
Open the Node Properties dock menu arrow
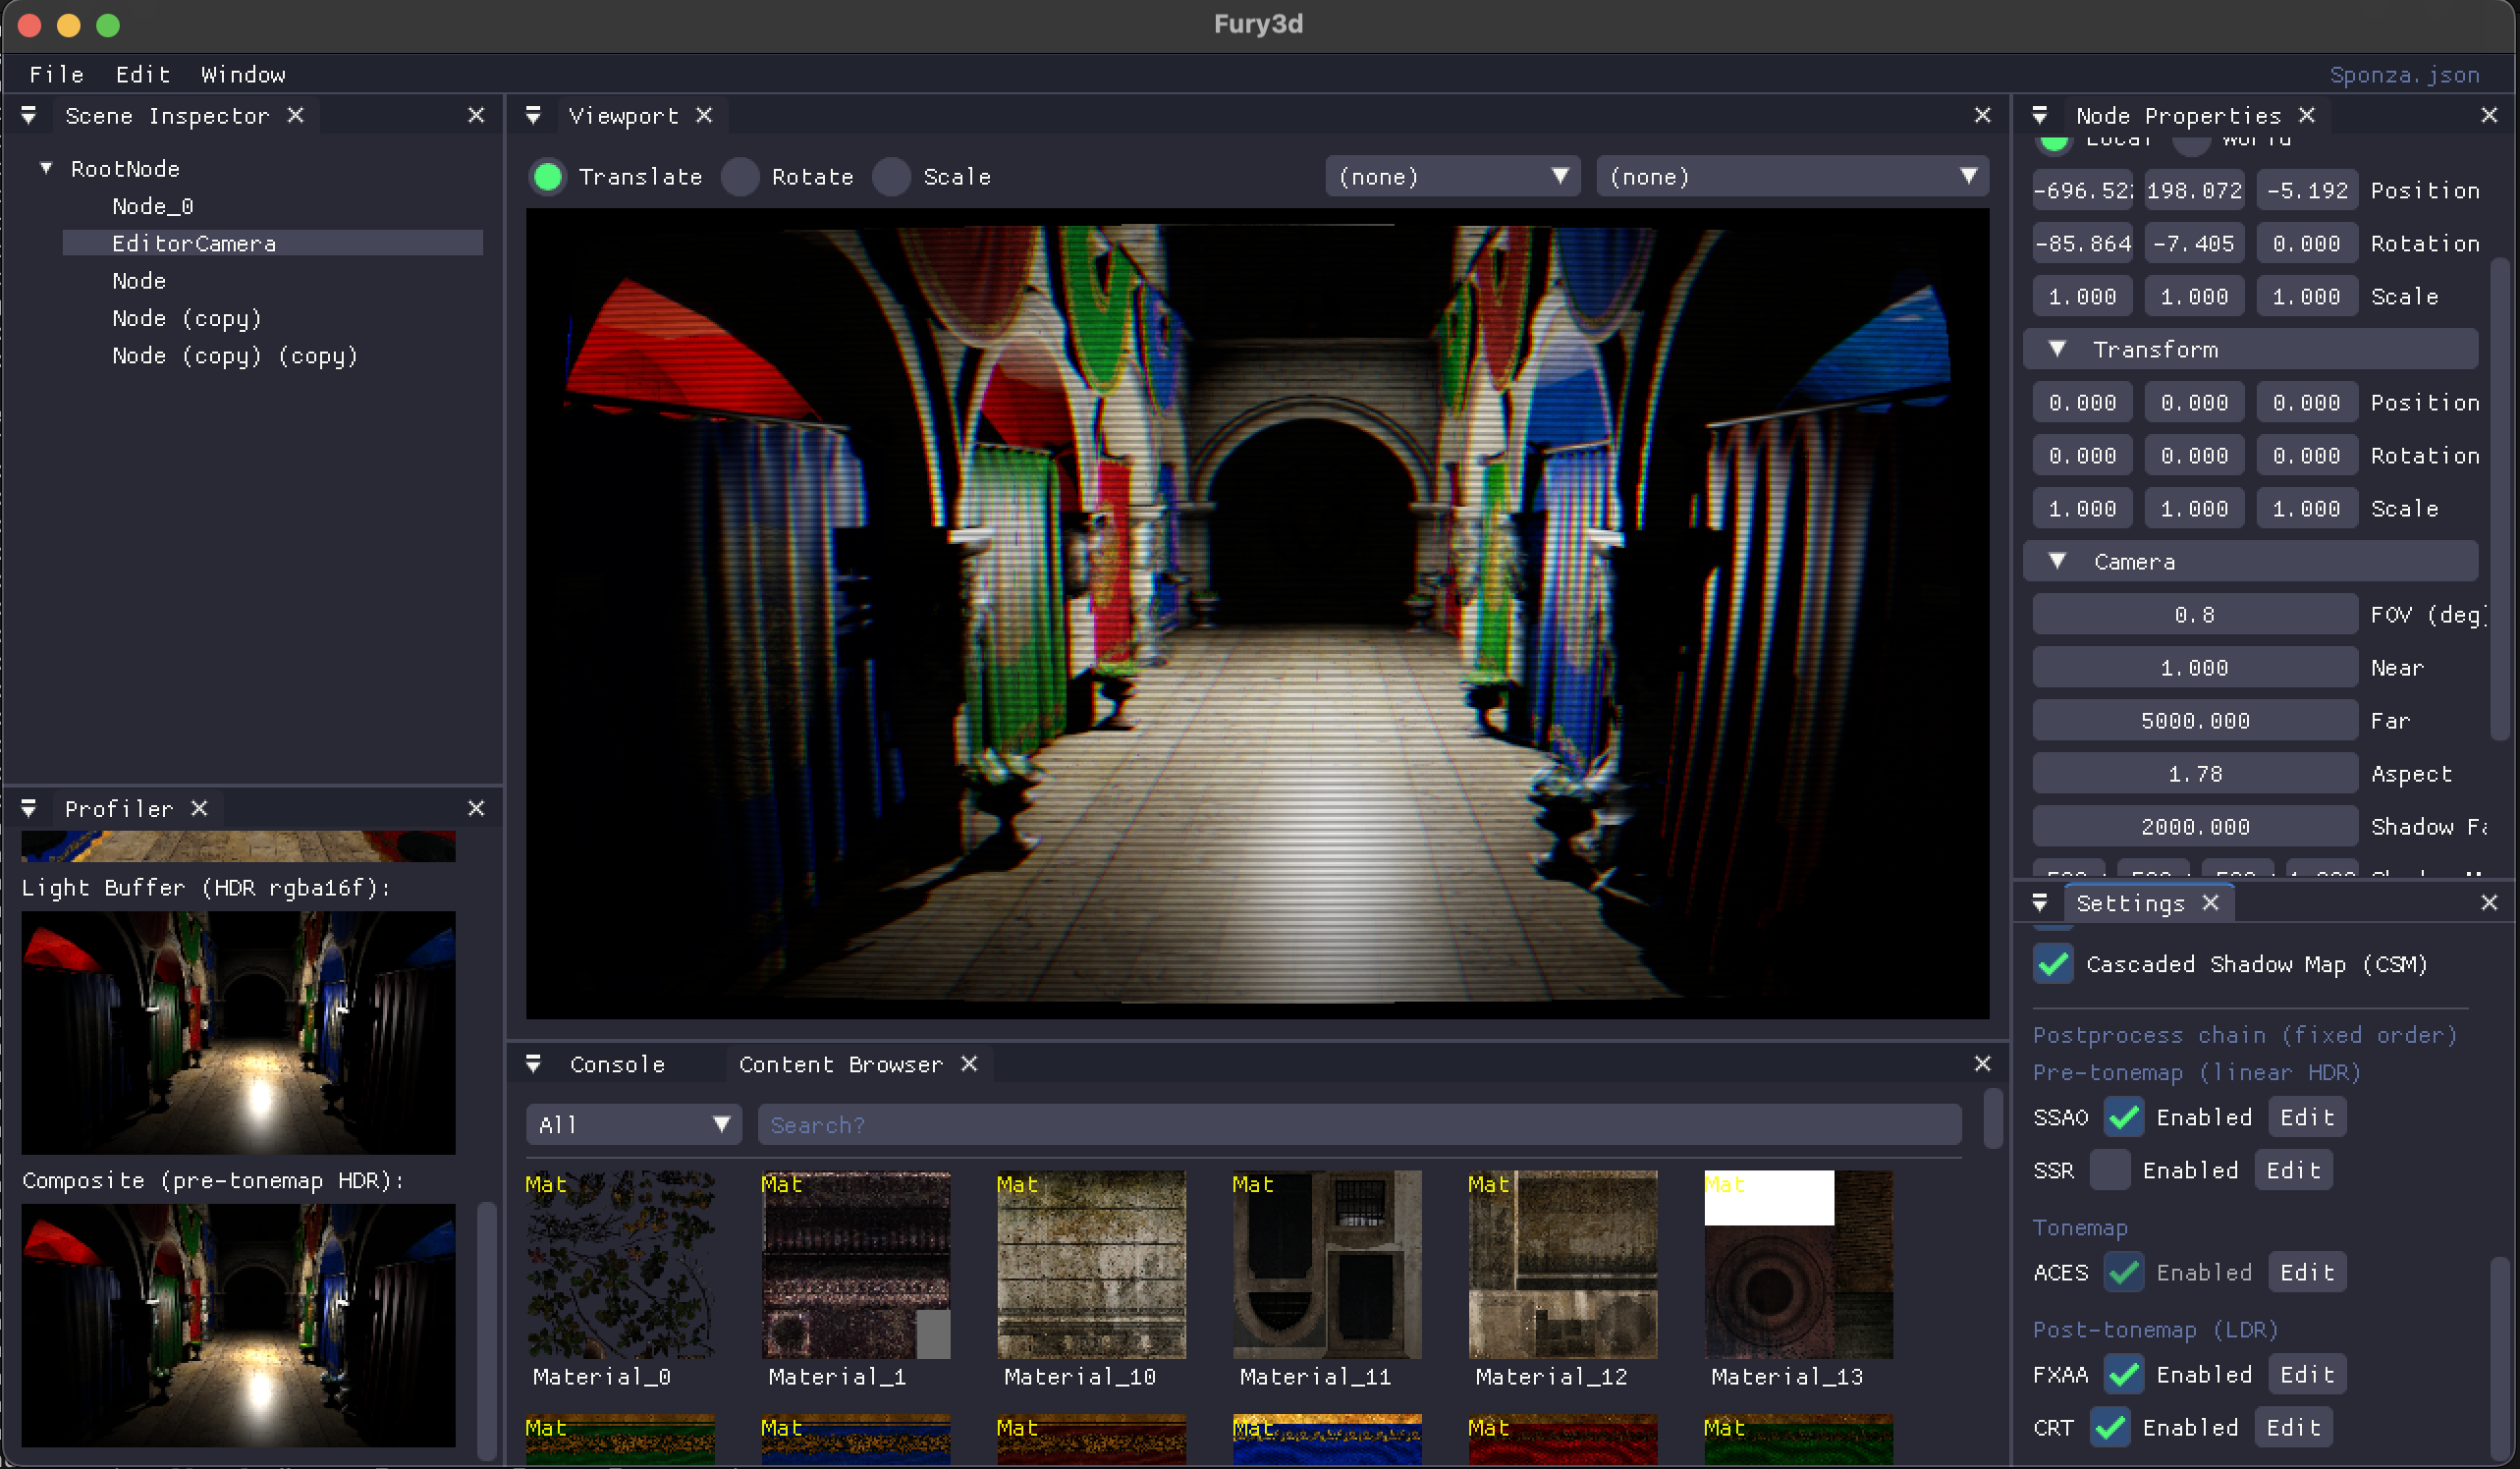(x=2040, y=116)
